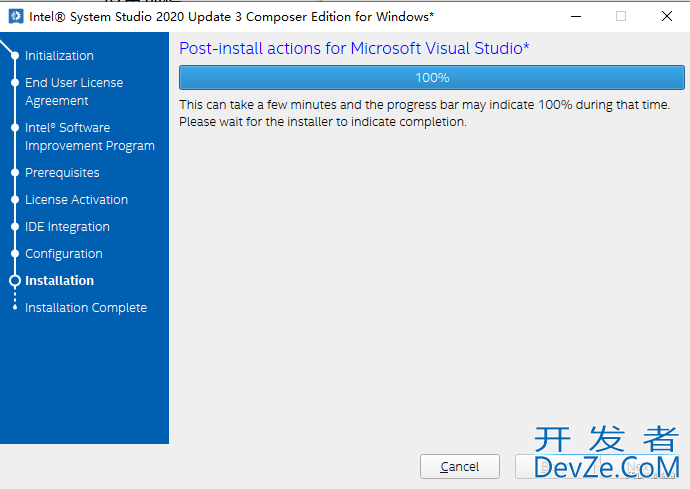Screen dimensions: 690x489
Task: Select the Initialization step in sidebar
Action: [x=59, y=56]
